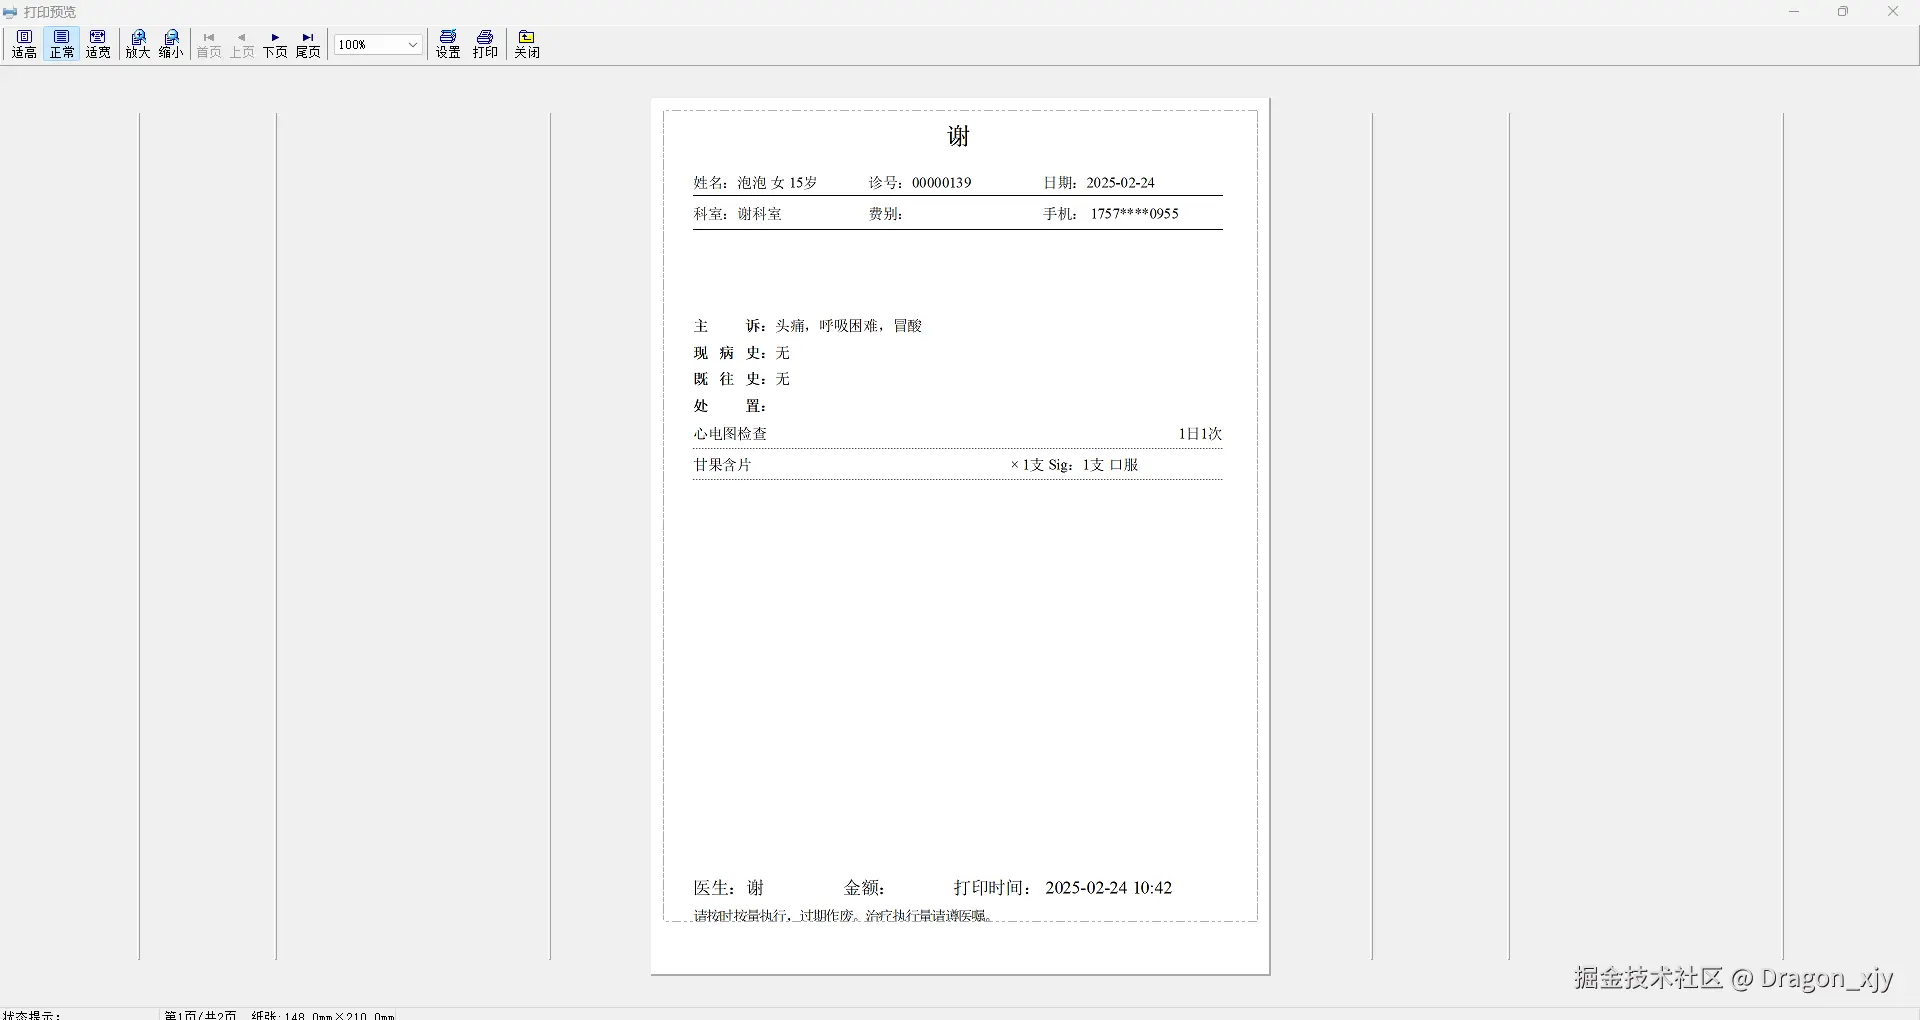Click the department text 谢科室
This screenshot has height=1020, width=1920.
point(760,214)
